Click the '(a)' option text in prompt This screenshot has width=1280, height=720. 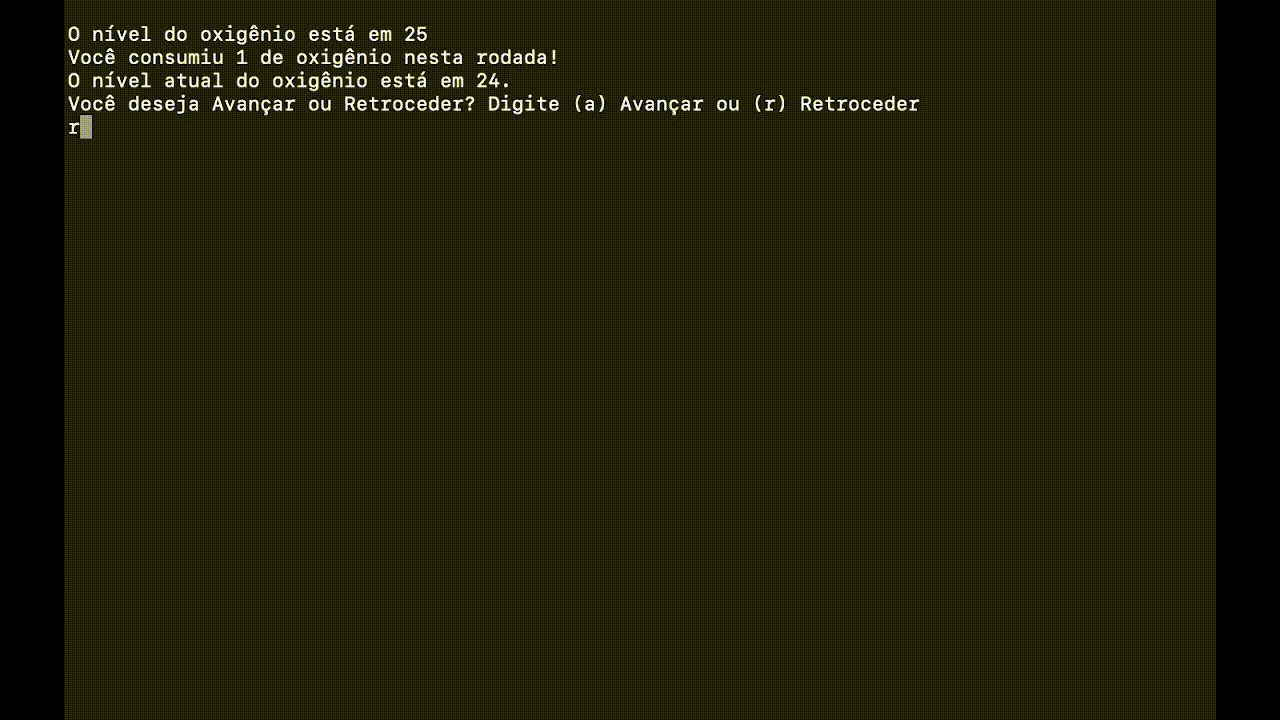[x=590, y=104]
